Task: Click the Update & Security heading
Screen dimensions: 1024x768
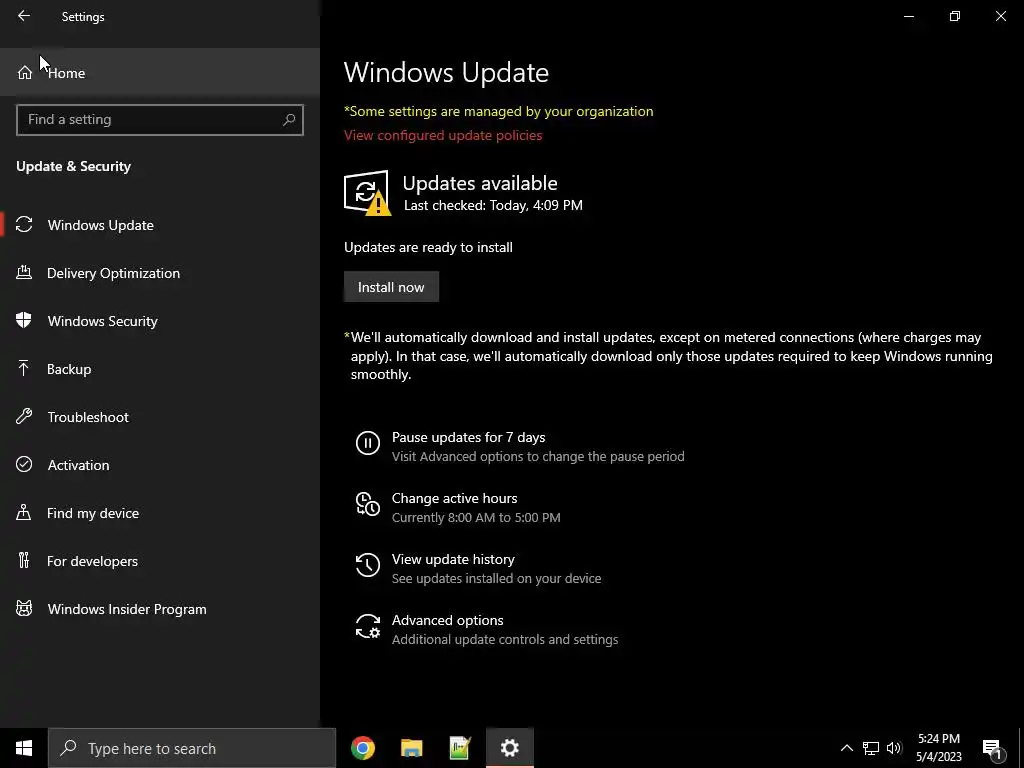Action: click(74, 166)
